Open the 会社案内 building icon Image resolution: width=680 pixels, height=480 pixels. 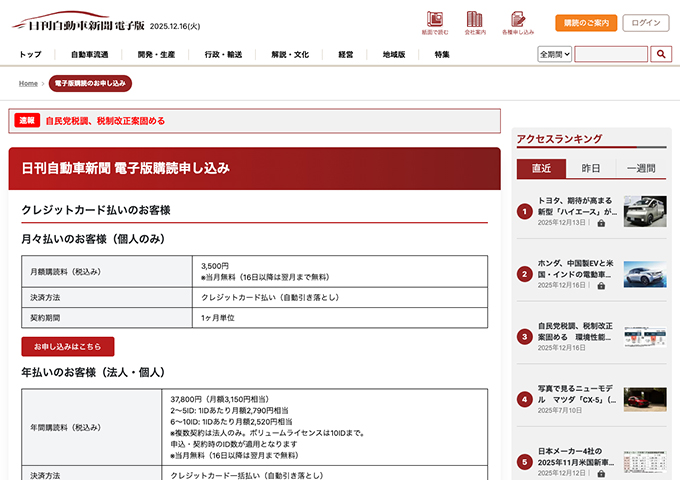(475, 23)
